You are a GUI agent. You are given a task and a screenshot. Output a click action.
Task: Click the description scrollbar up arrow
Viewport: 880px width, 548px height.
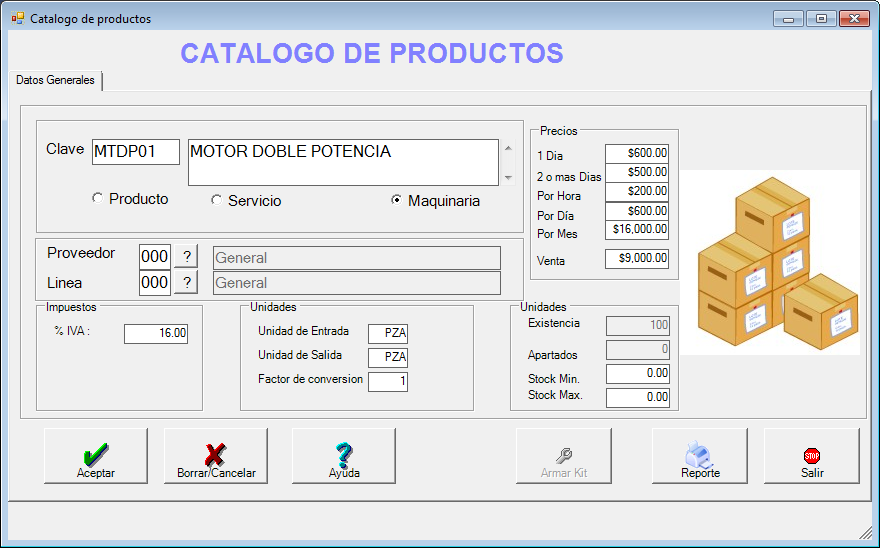click(x=508, y=148)
